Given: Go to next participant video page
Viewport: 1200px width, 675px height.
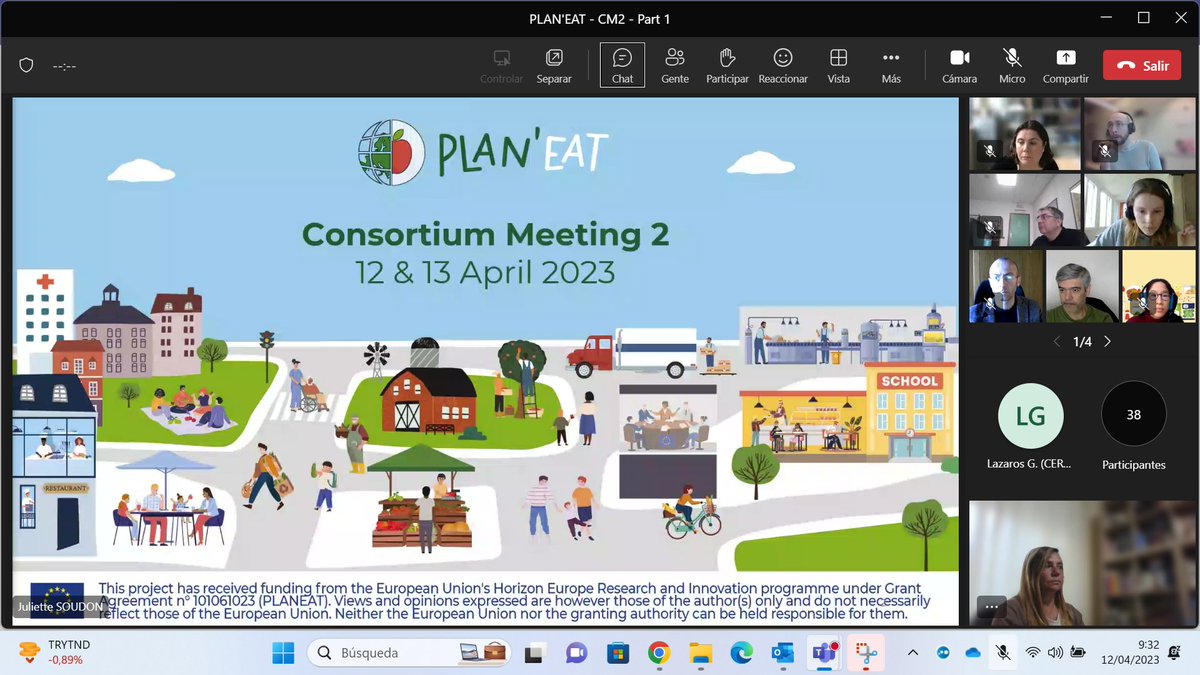Looking at the screenshot, I should coord(1107,342).
